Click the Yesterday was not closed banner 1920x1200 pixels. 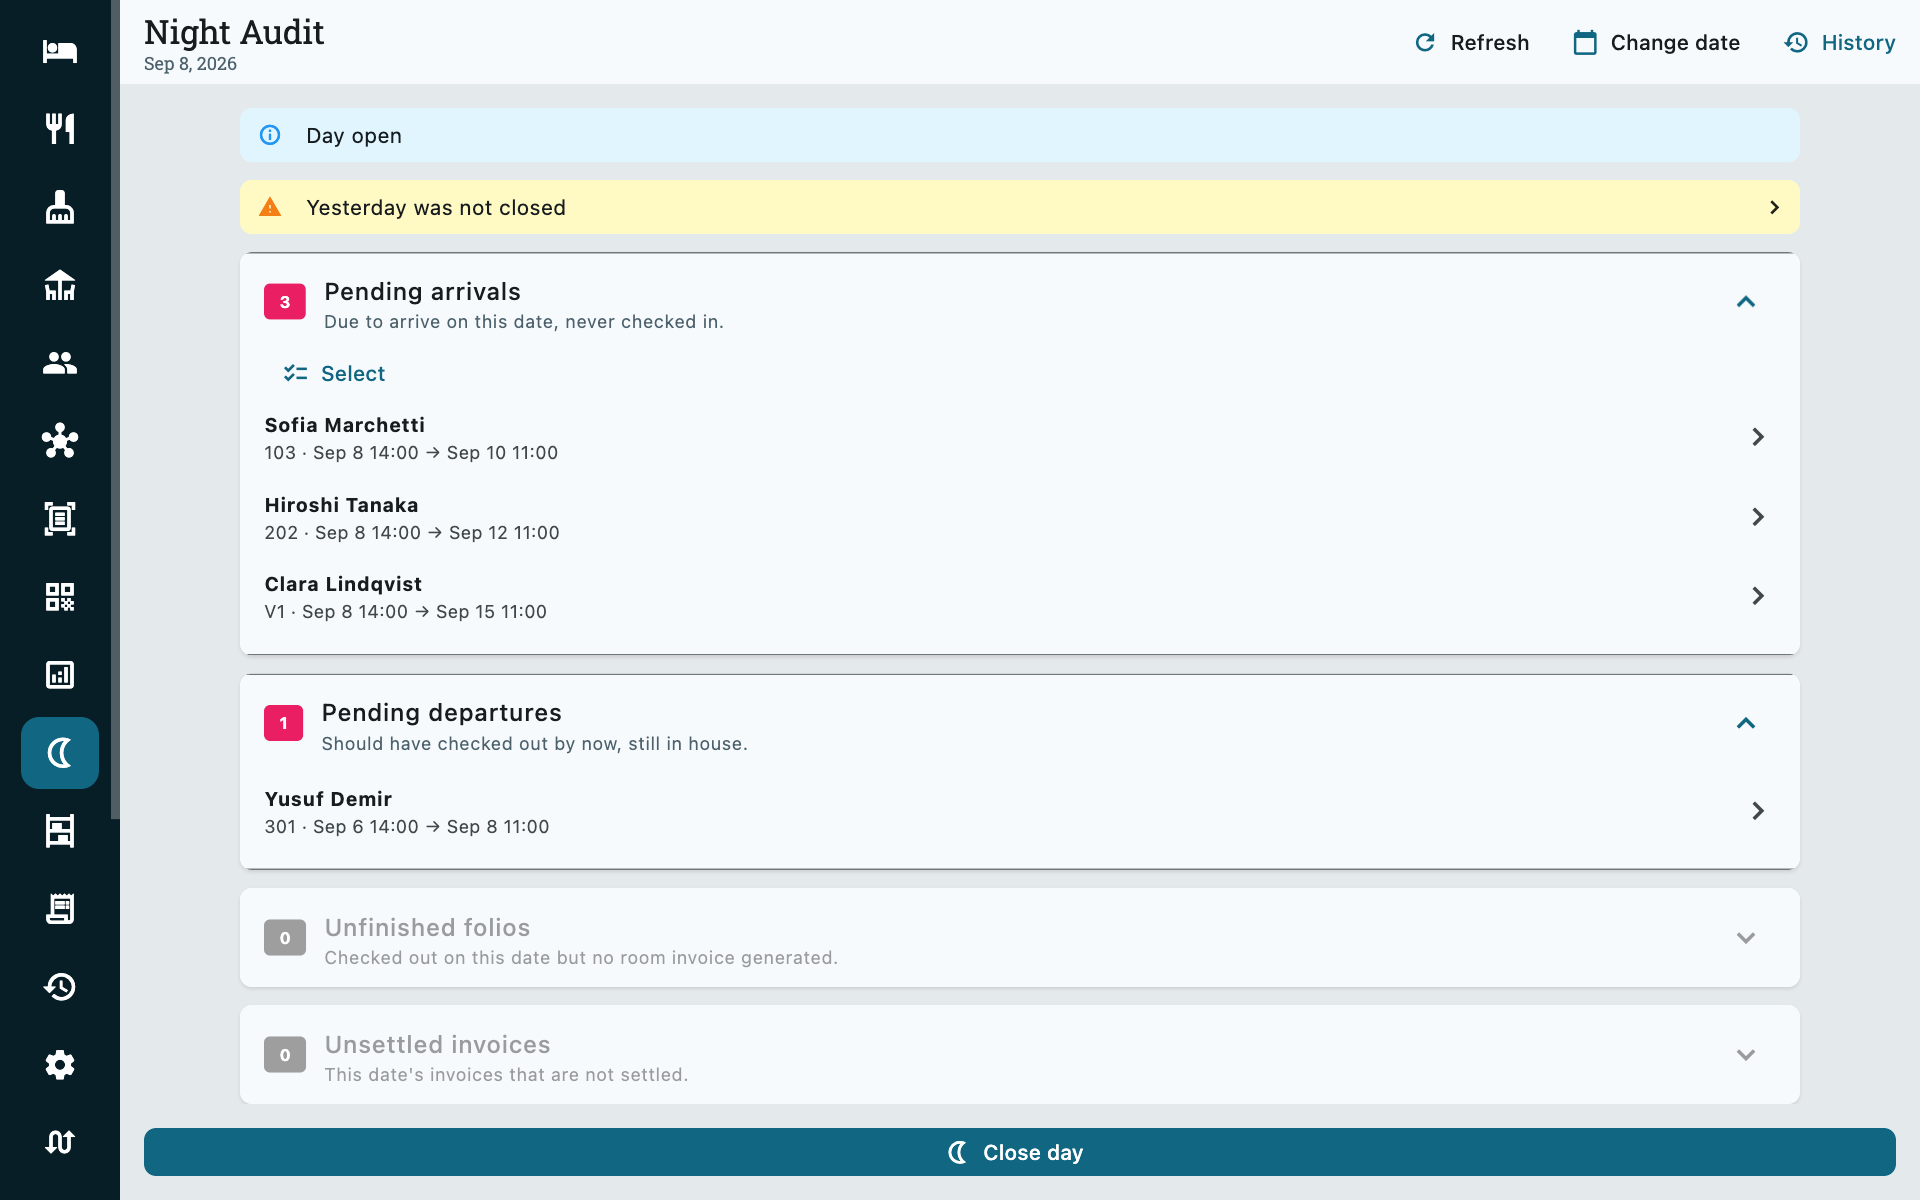[1020, 207]
